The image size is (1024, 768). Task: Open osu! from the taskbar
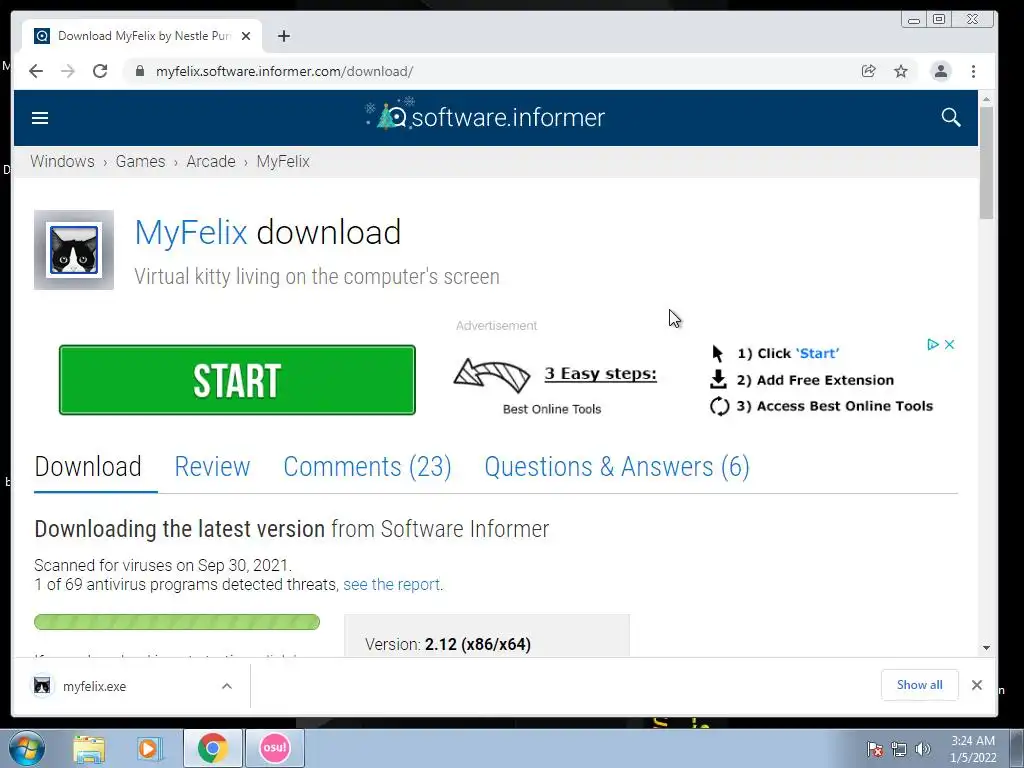[x=274, y=748]
